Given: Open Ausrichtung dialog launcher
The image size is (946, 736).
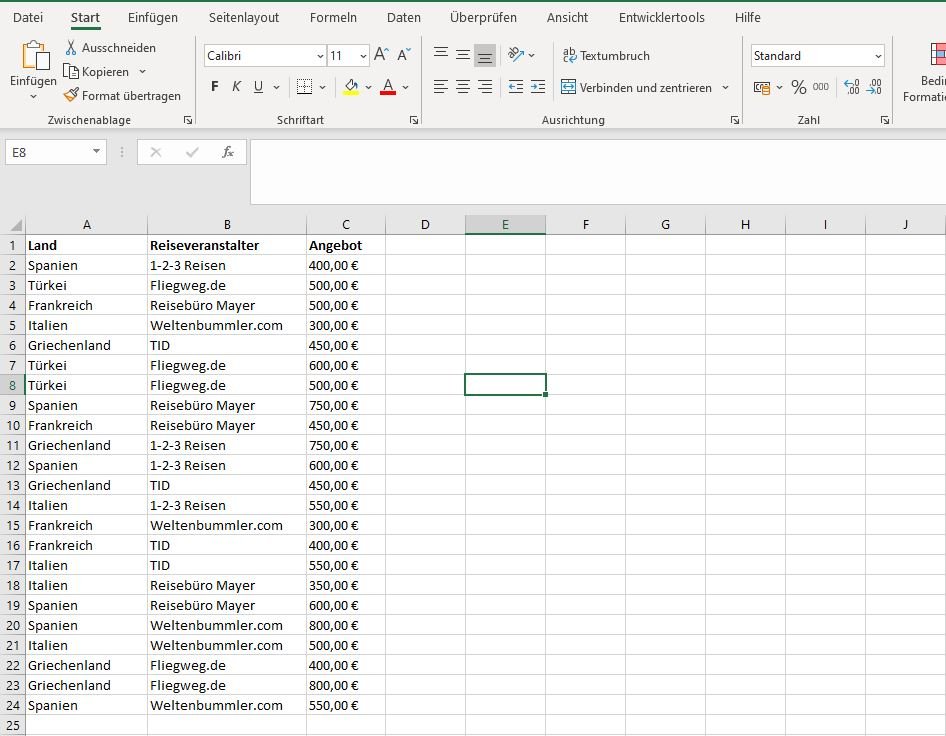Looking at the screenshot, I should pyautogui.click(x=735, y=120).
